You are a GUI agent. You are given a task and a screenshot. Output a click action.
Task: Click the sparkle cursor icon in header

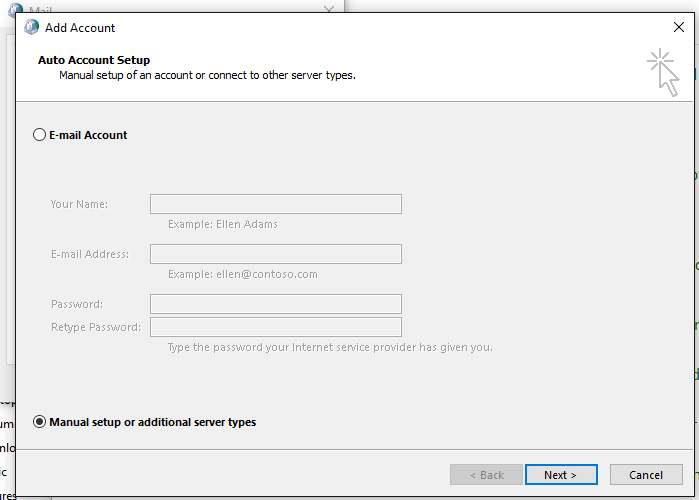click(663, 73)
